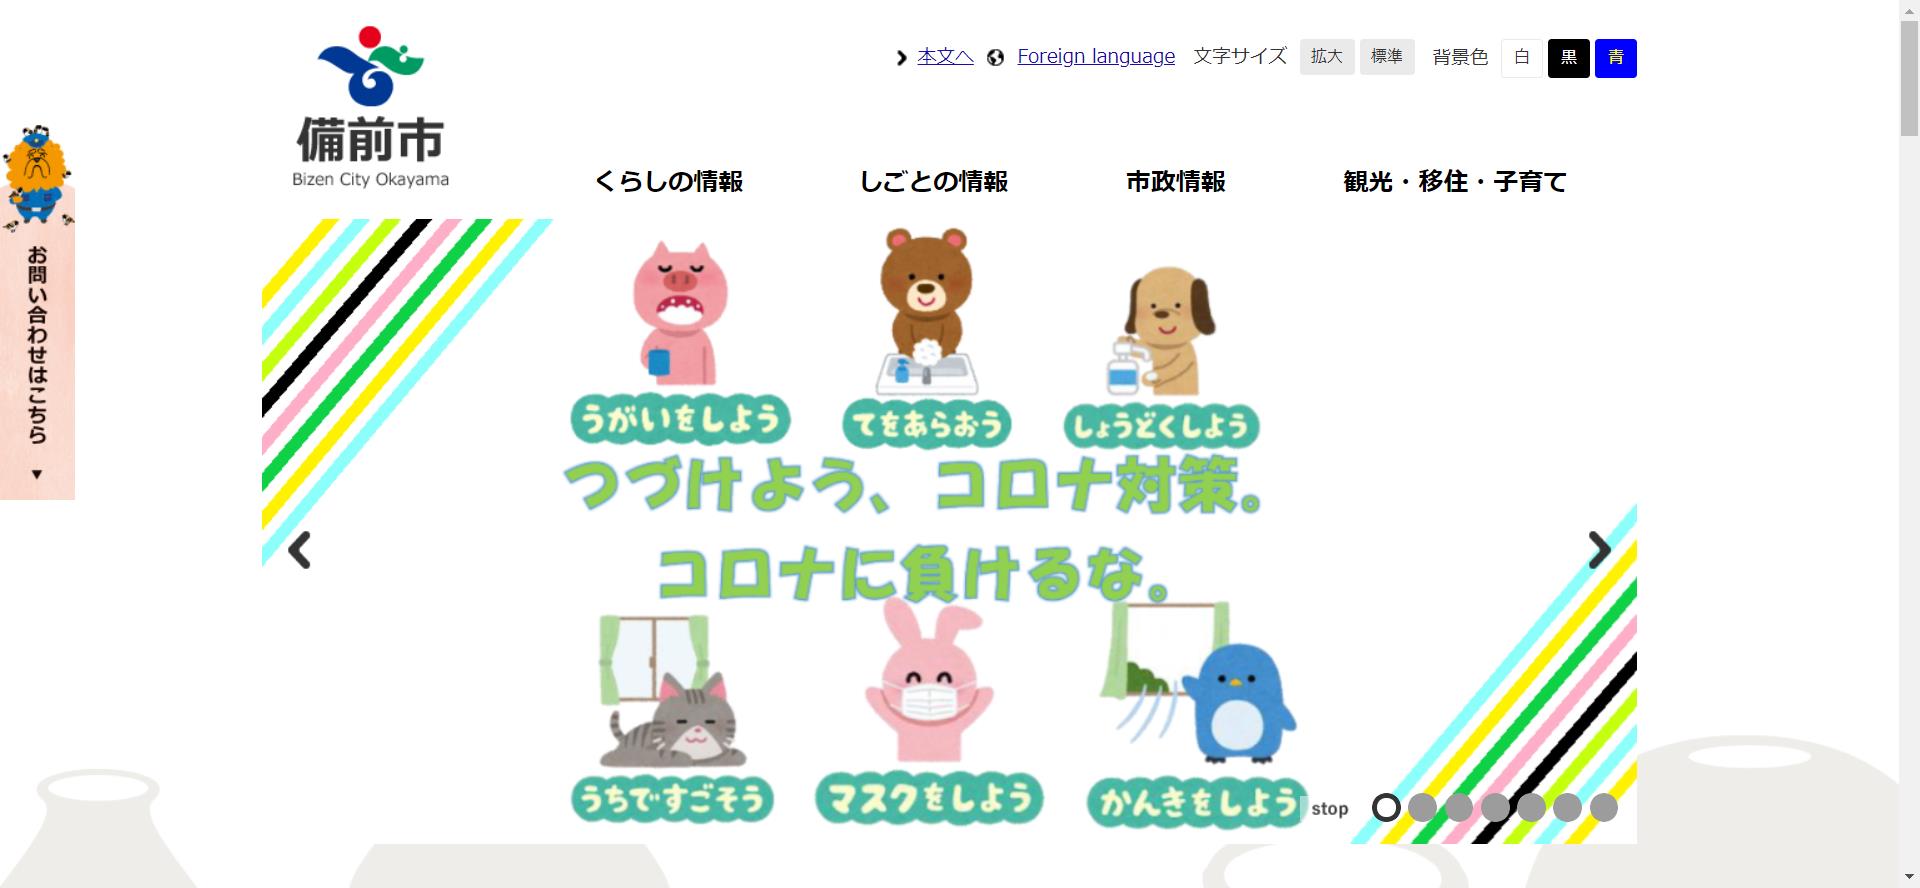Stop the slideshow autoplay
Screen dimensions: 1920x888
point(1330,809)
